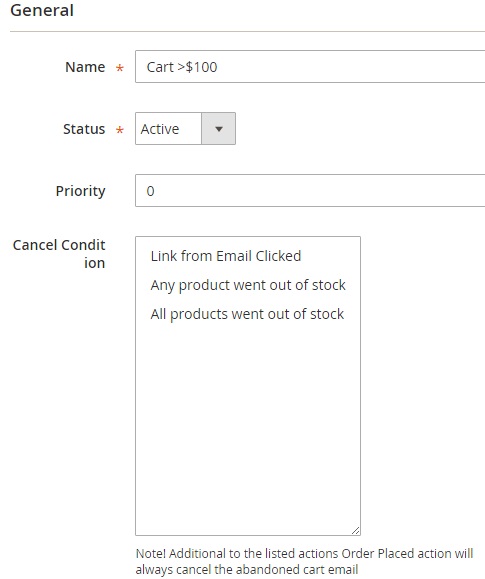Select Link from Email Clicked option
Screen dimensions: 485x579
[226, 256]
